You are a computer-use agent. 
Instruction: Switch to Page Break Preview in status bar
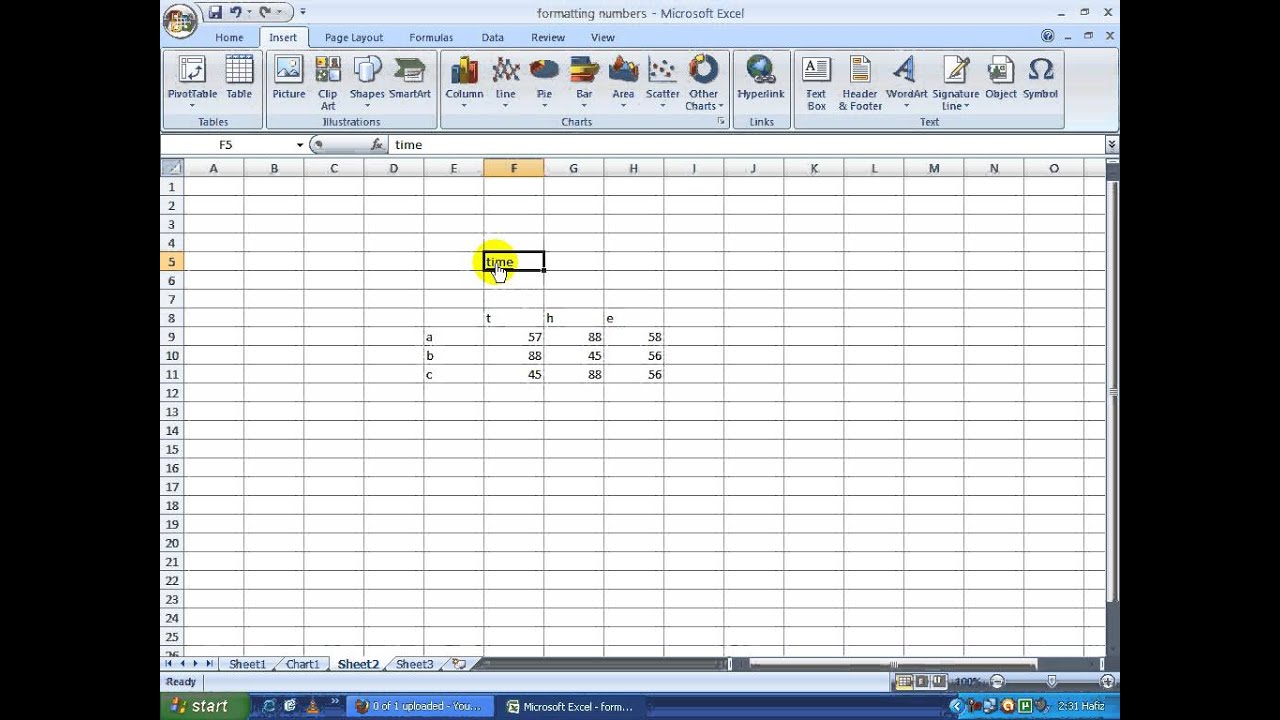click(x=939, y=682)
